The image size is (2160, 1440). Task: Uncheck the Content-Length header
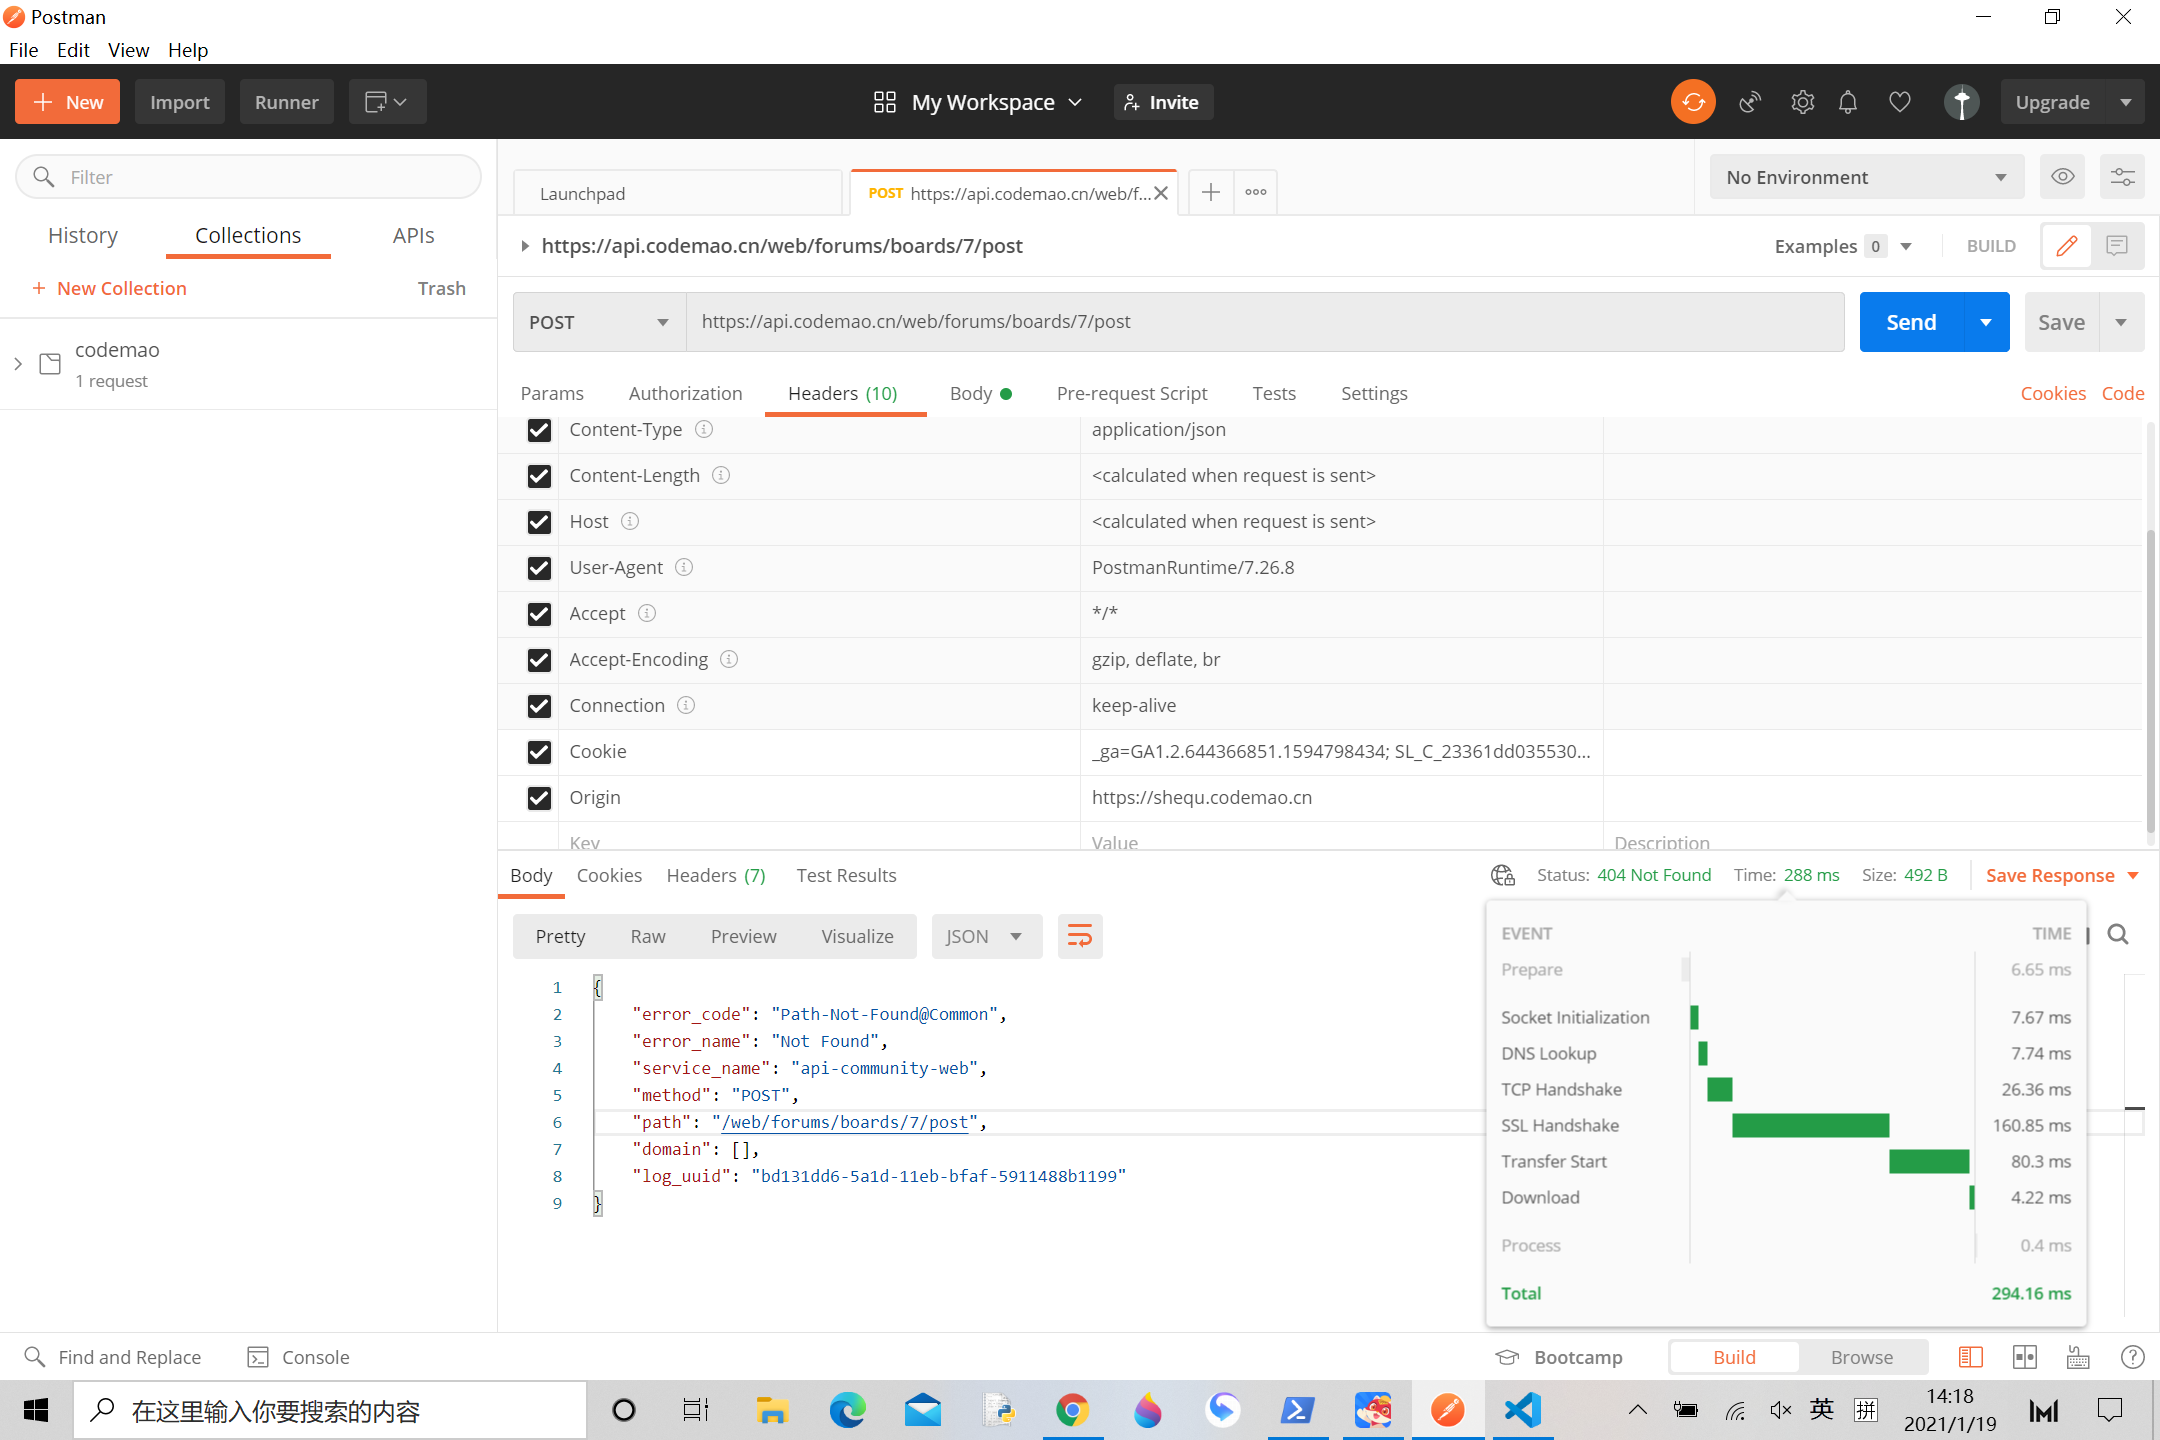[539, 476]
